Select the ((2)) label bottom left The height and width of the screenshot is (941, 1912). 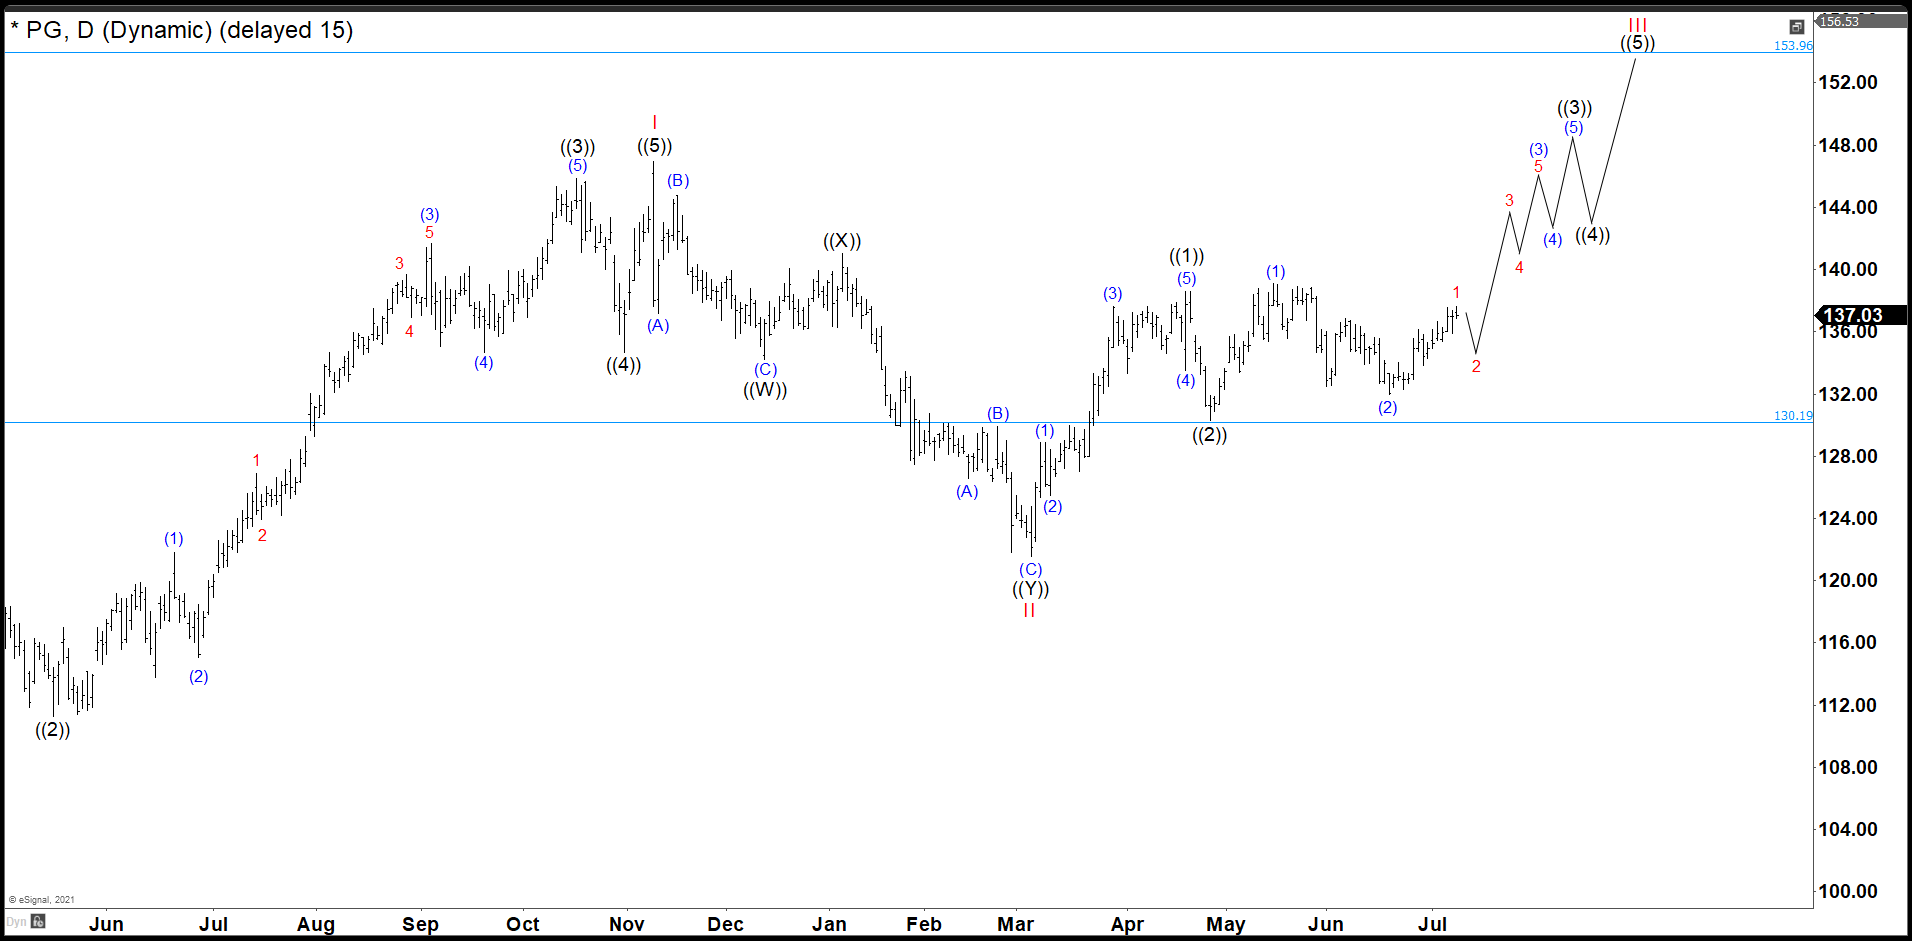point(52,730)
